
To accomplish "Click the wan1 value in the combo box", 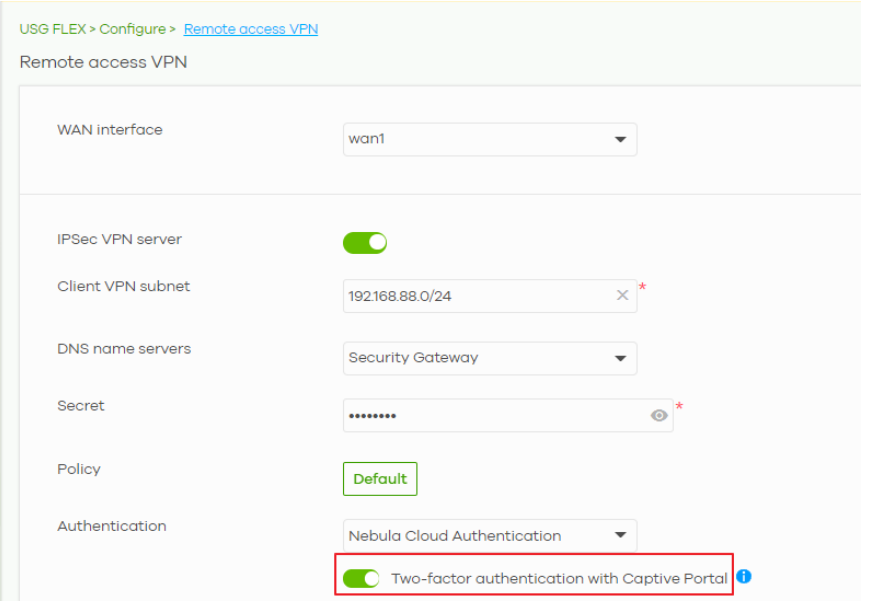I will (365, 140).
